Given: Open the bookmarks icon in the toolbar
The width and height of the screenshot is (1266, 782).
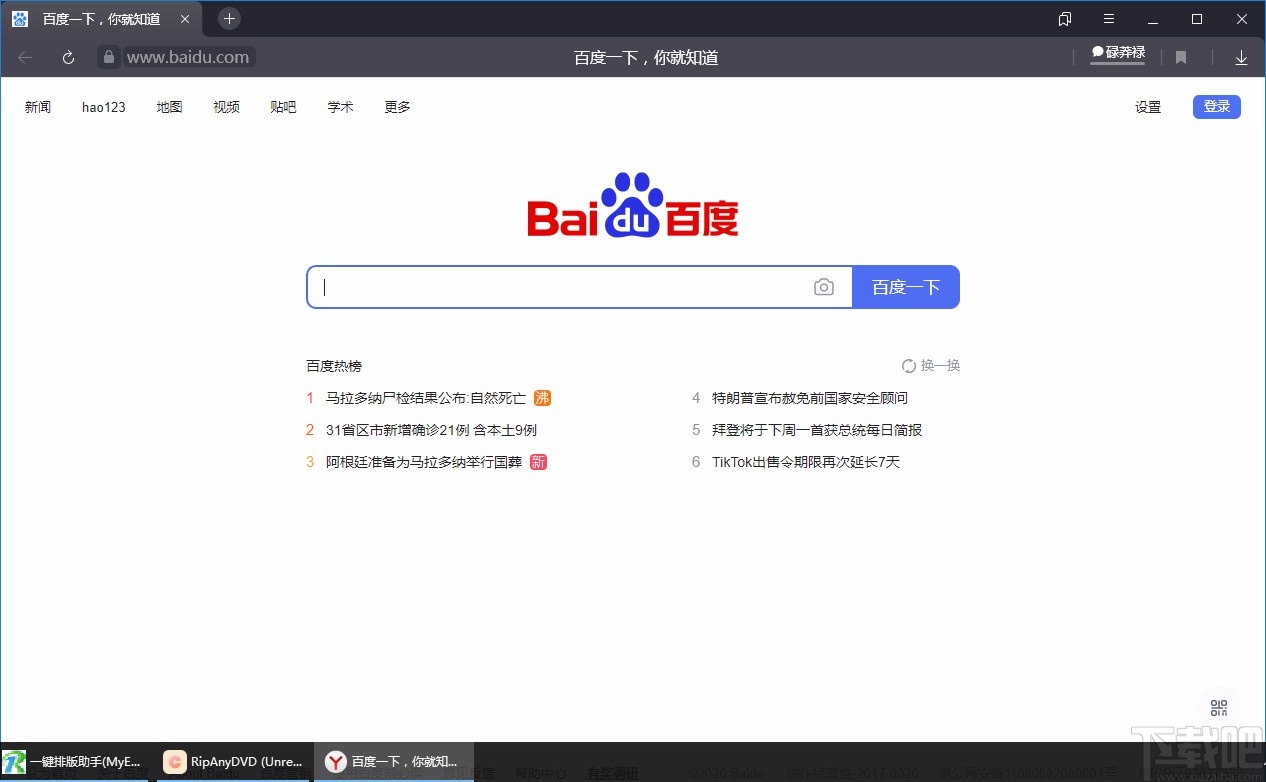Looking at the screenshot, I should click(1181, 57).
